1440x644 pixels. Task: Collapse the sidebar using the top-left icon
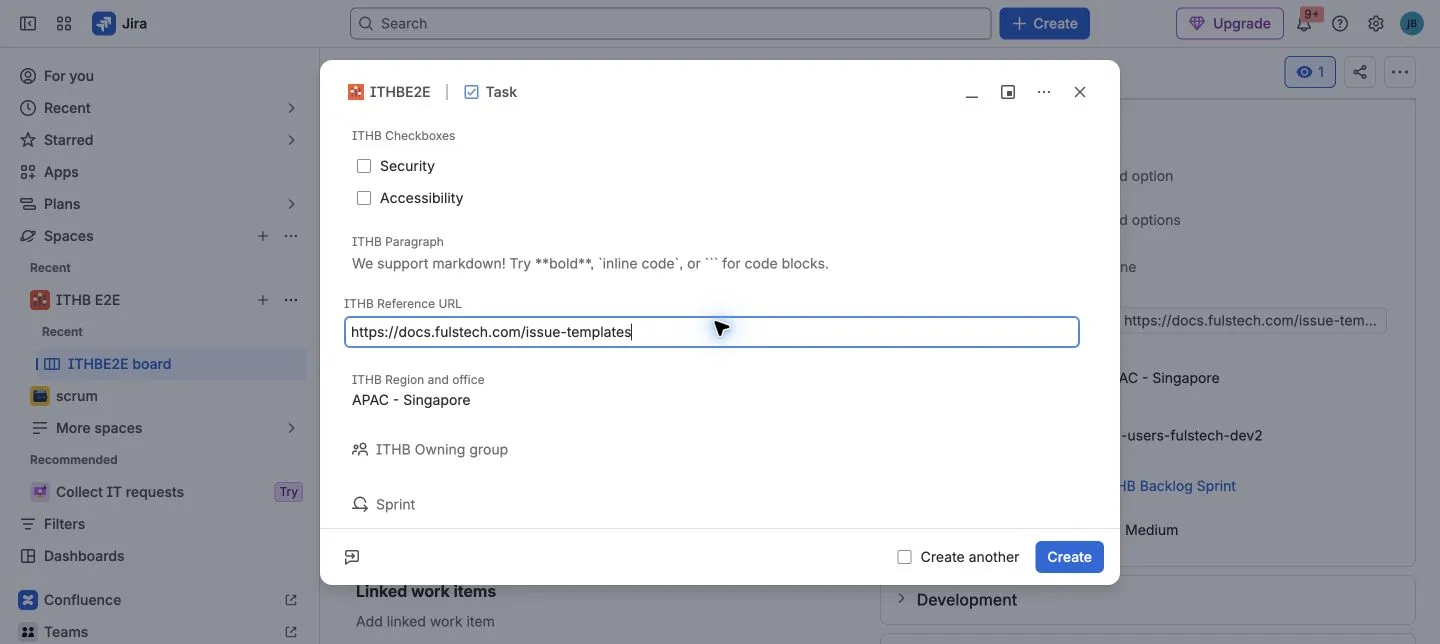pyautogui.click(x=28, y=23)
